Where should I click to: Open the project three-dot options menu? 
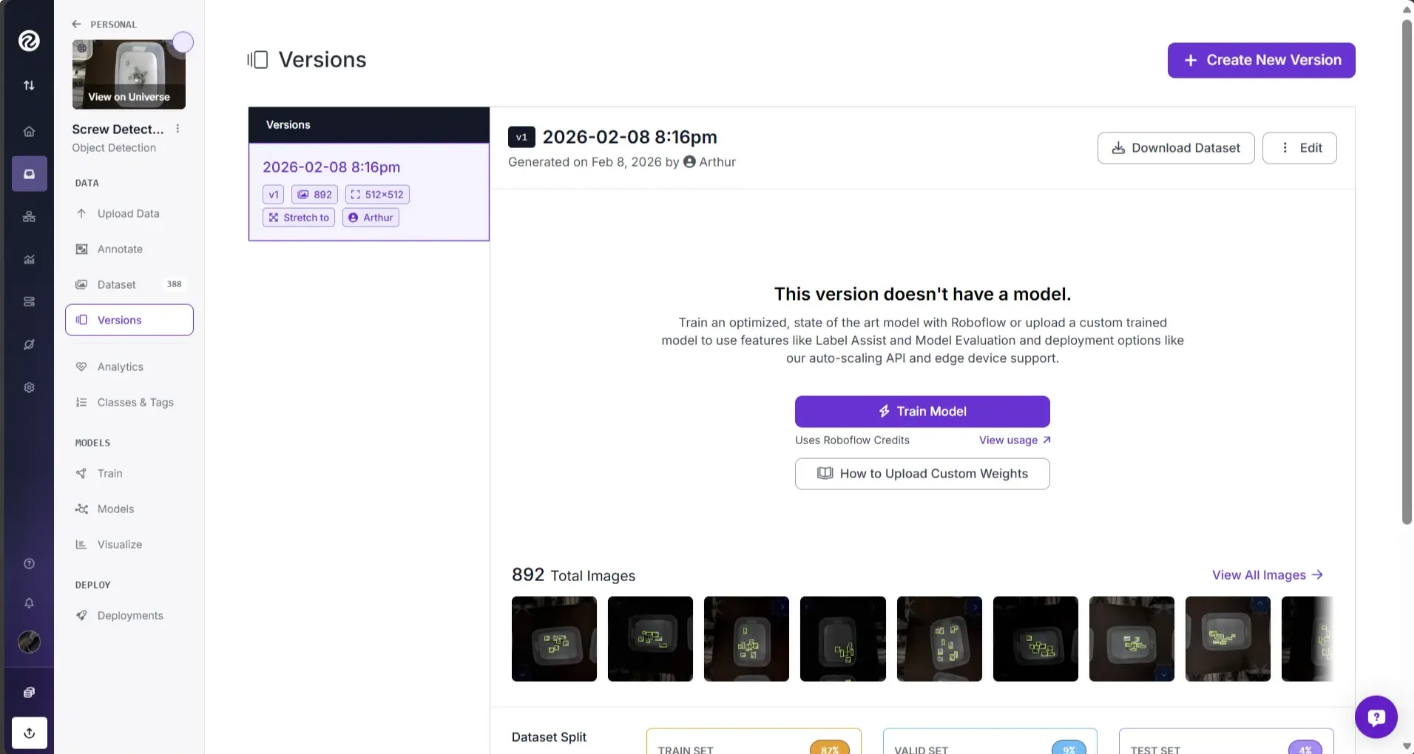point(178,129)
